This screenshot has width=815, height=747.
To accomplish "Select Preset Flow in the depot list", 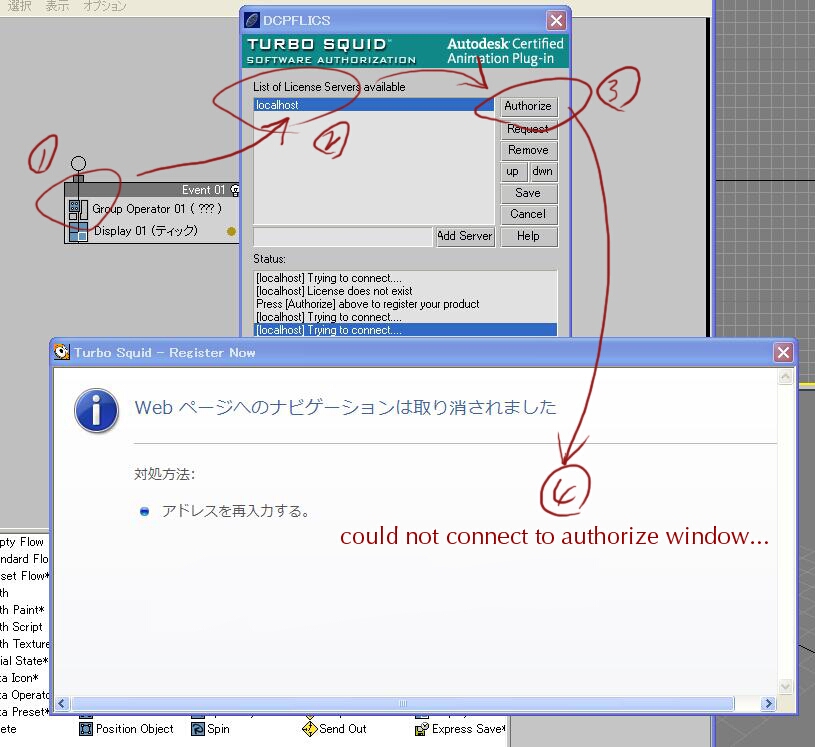I will click(x=24, y=576).
